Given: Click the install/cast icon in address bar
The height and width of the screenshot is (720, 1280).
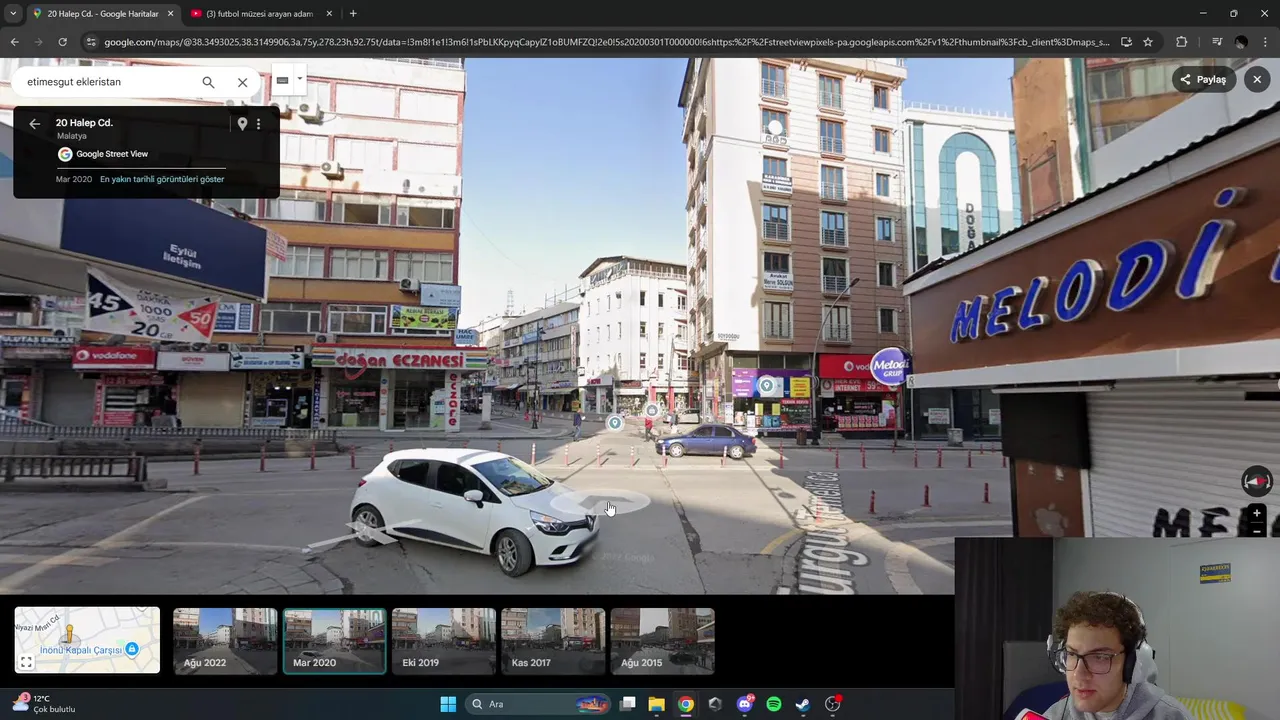Looking at the screenshot, I should 1126,42.
